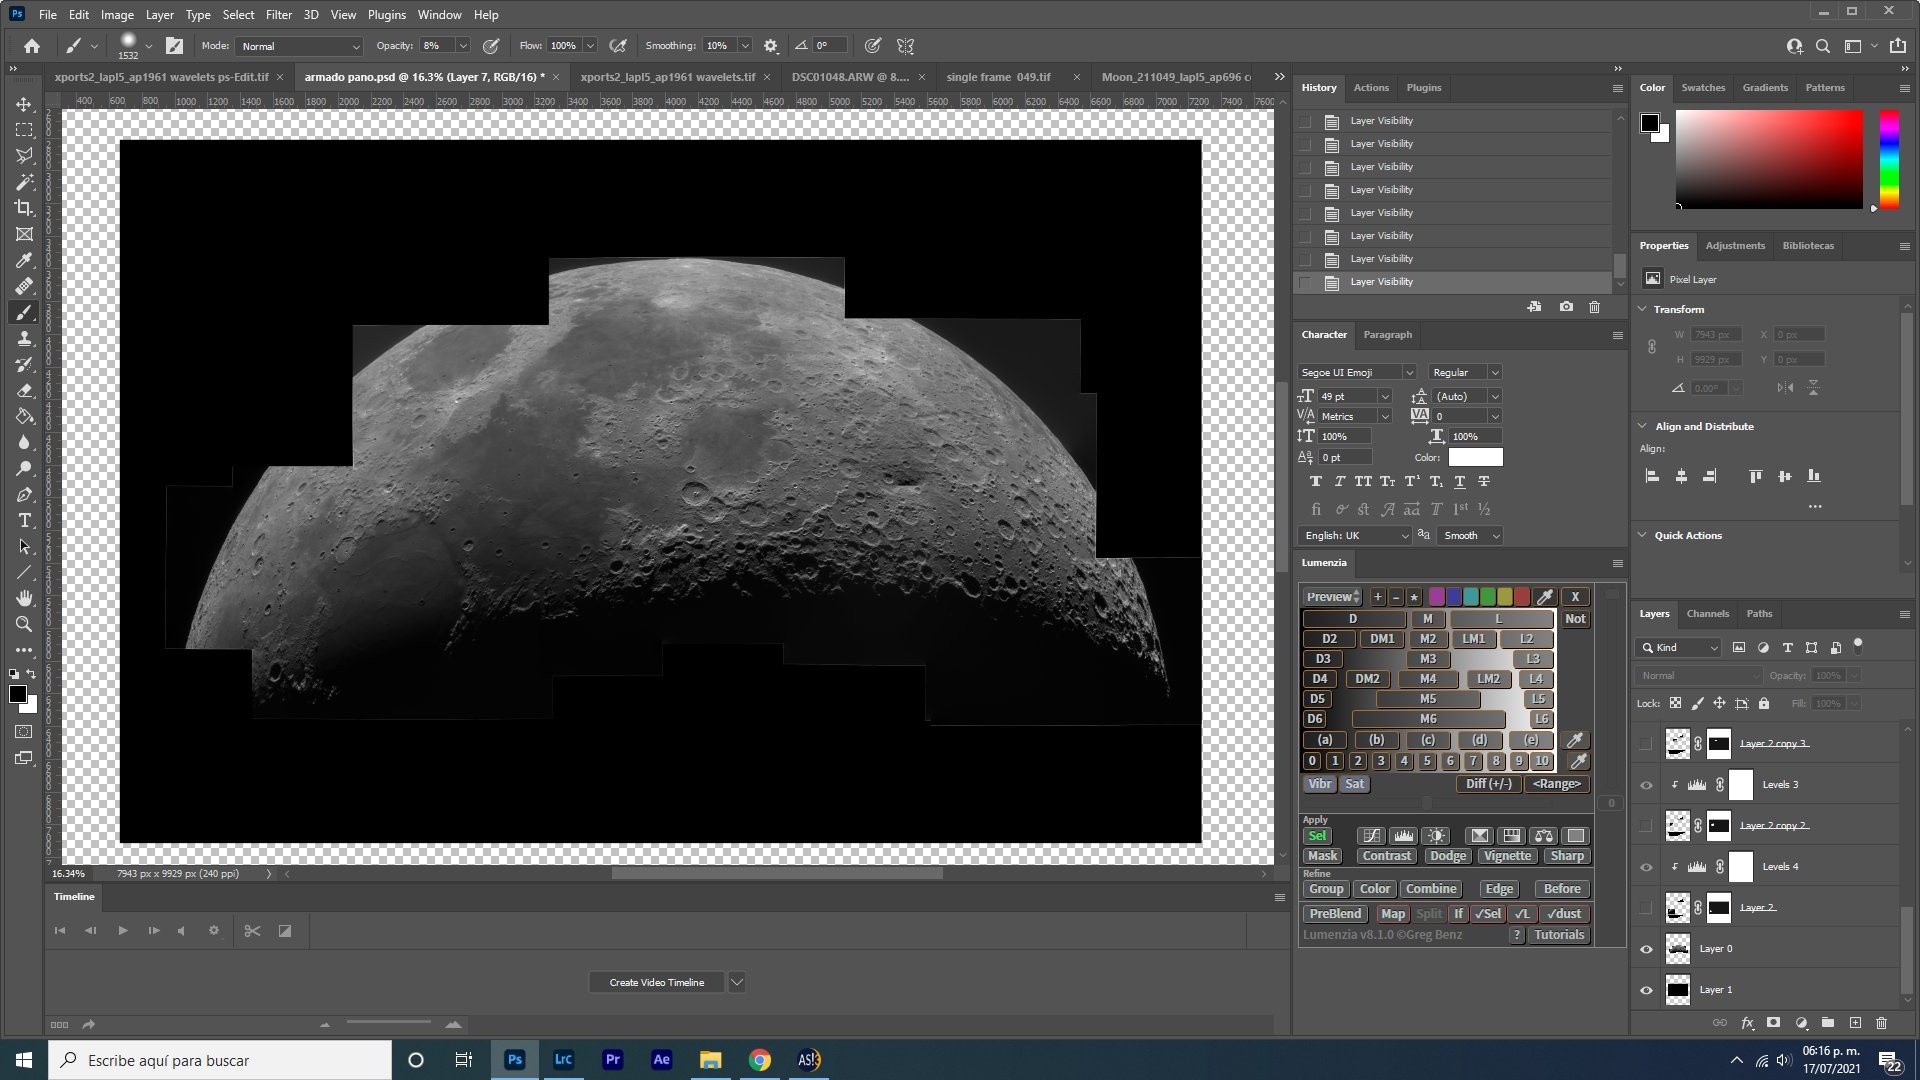Select the Healing Brush tool
Screen dimensions: 1920x1080
(x=24, y=286)
